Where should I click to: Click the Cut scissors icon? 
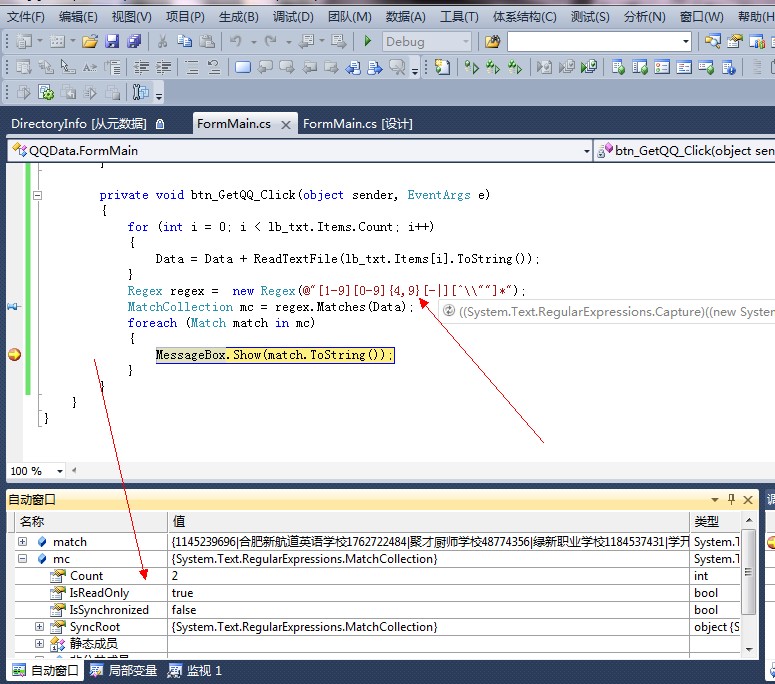pyautogui.click(x=163, y=41)
